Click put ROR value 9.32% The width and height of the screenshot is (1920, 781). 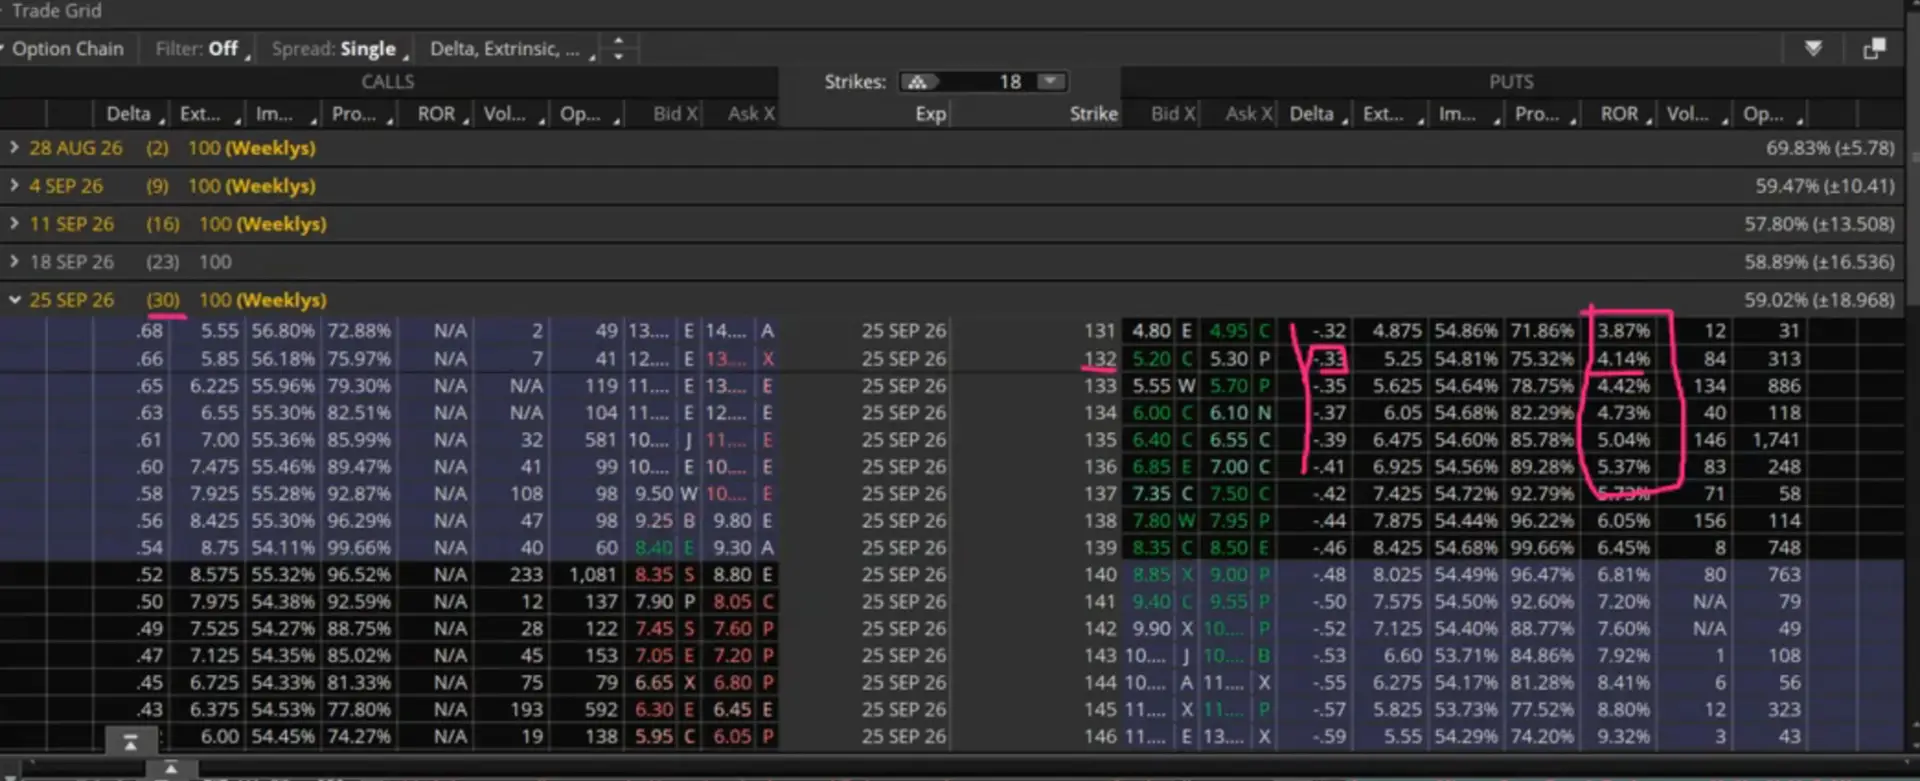click(1623, 736)
